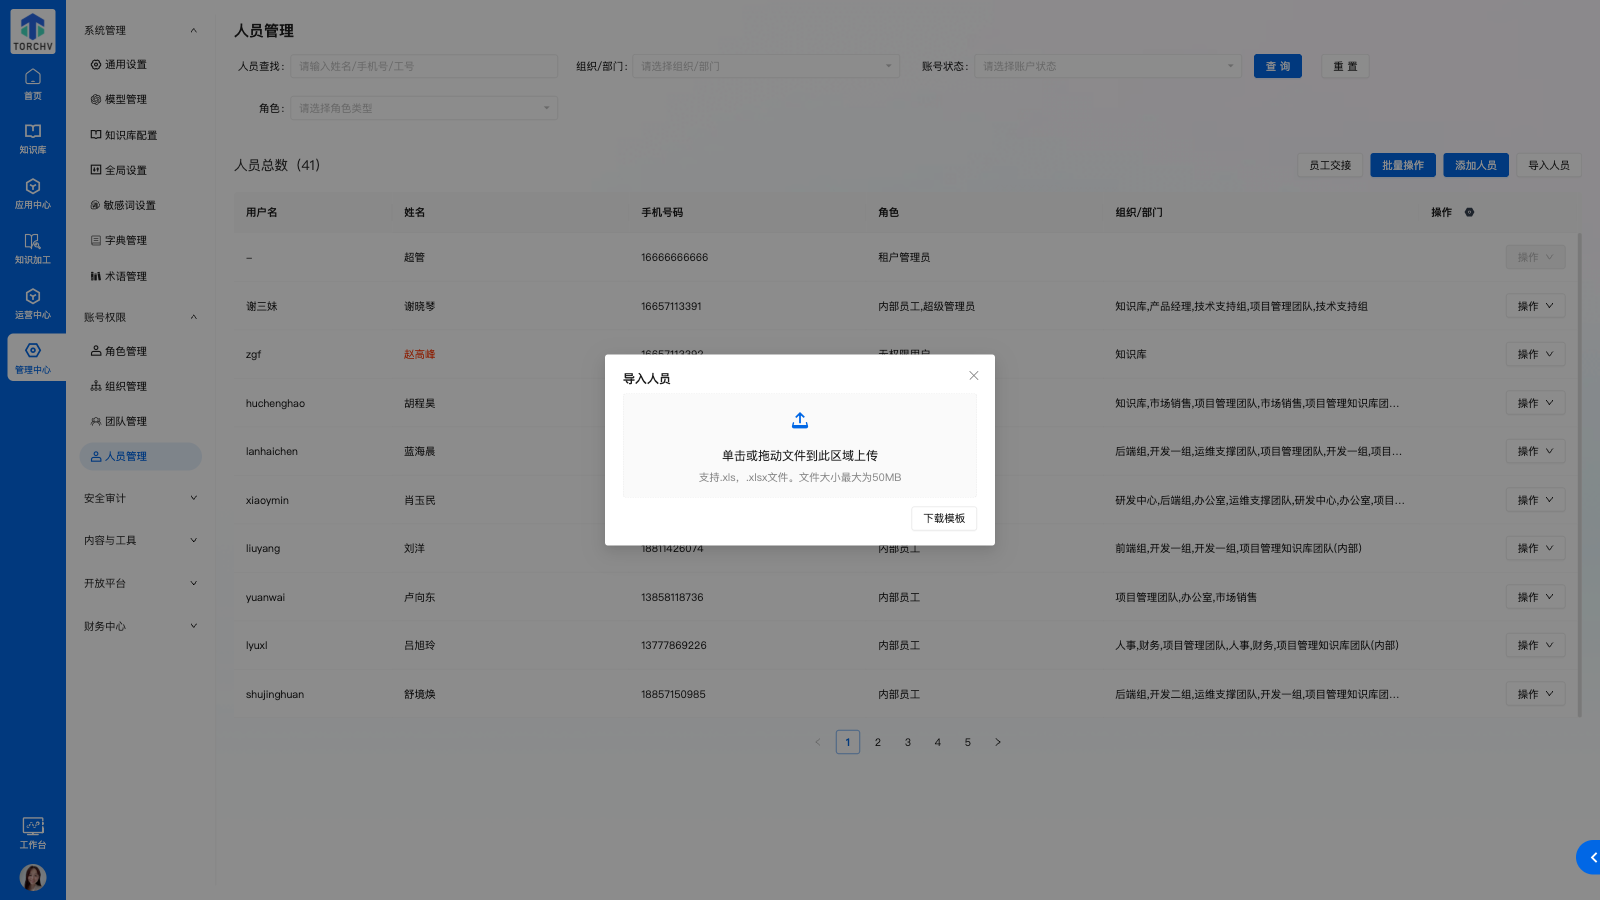
Task: Open the 操作 dropdown for 谢三妹
Action: click(x=1535, y=305)
